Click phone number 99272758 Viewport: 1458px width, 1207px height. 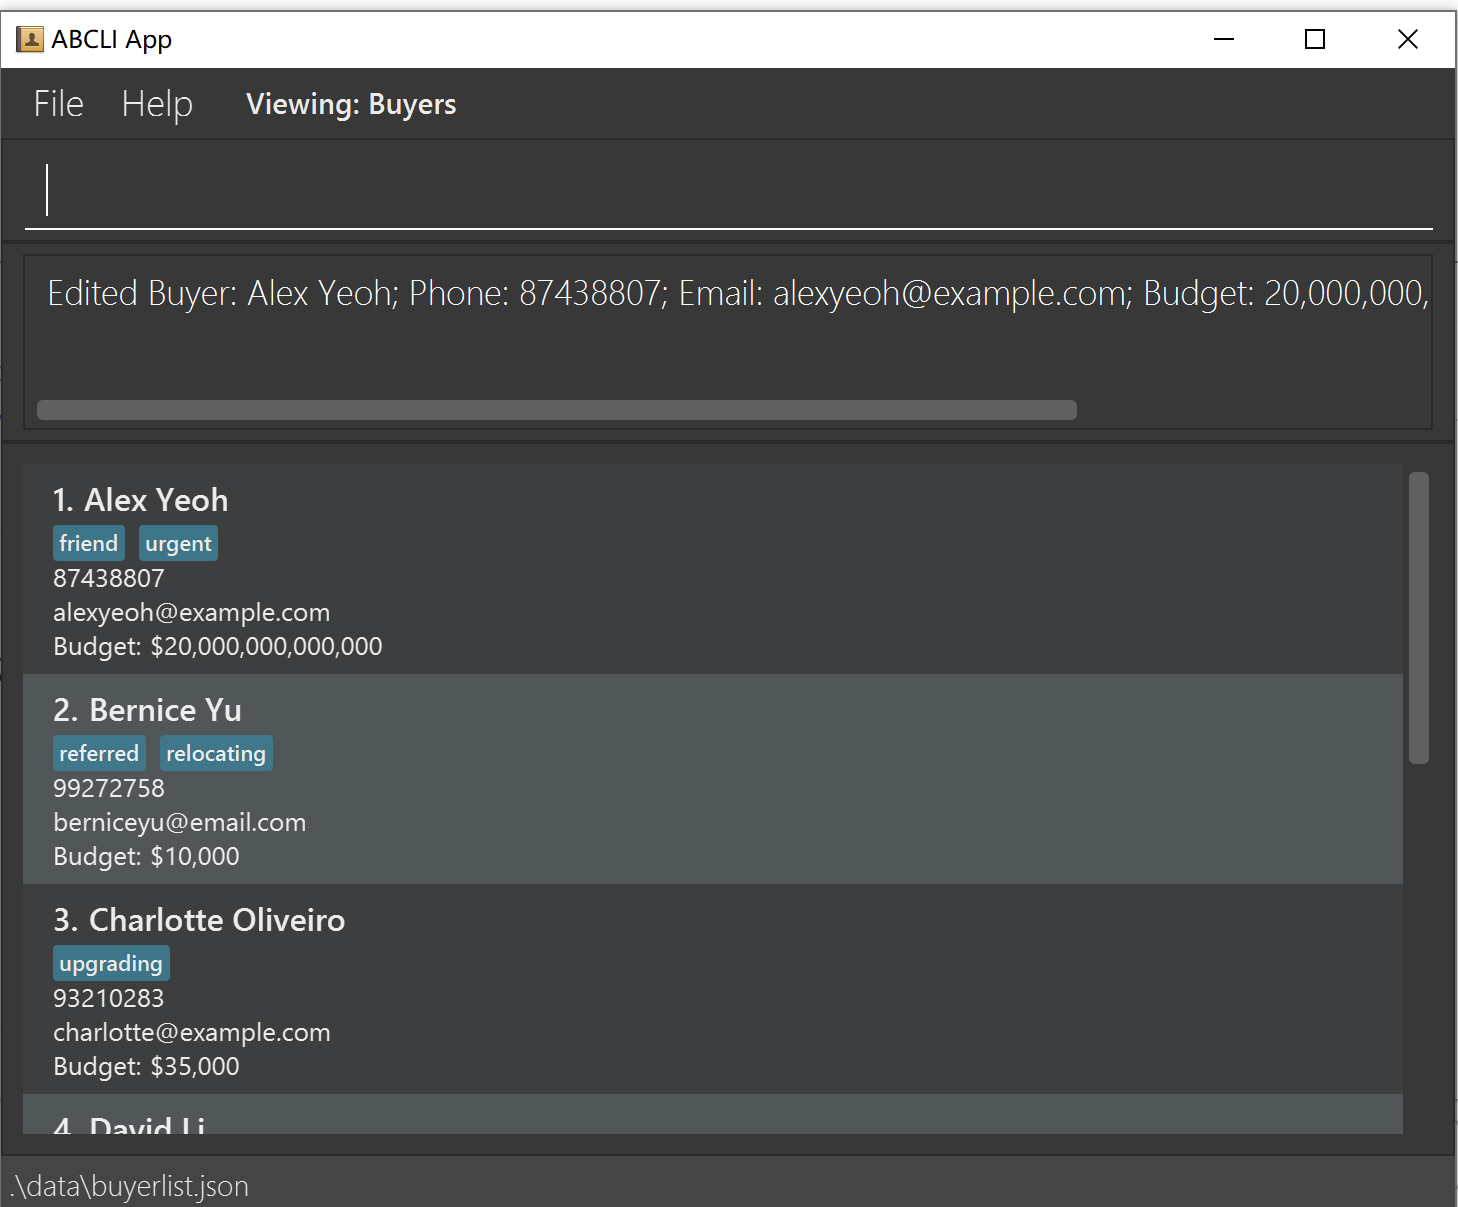point(108,788)
